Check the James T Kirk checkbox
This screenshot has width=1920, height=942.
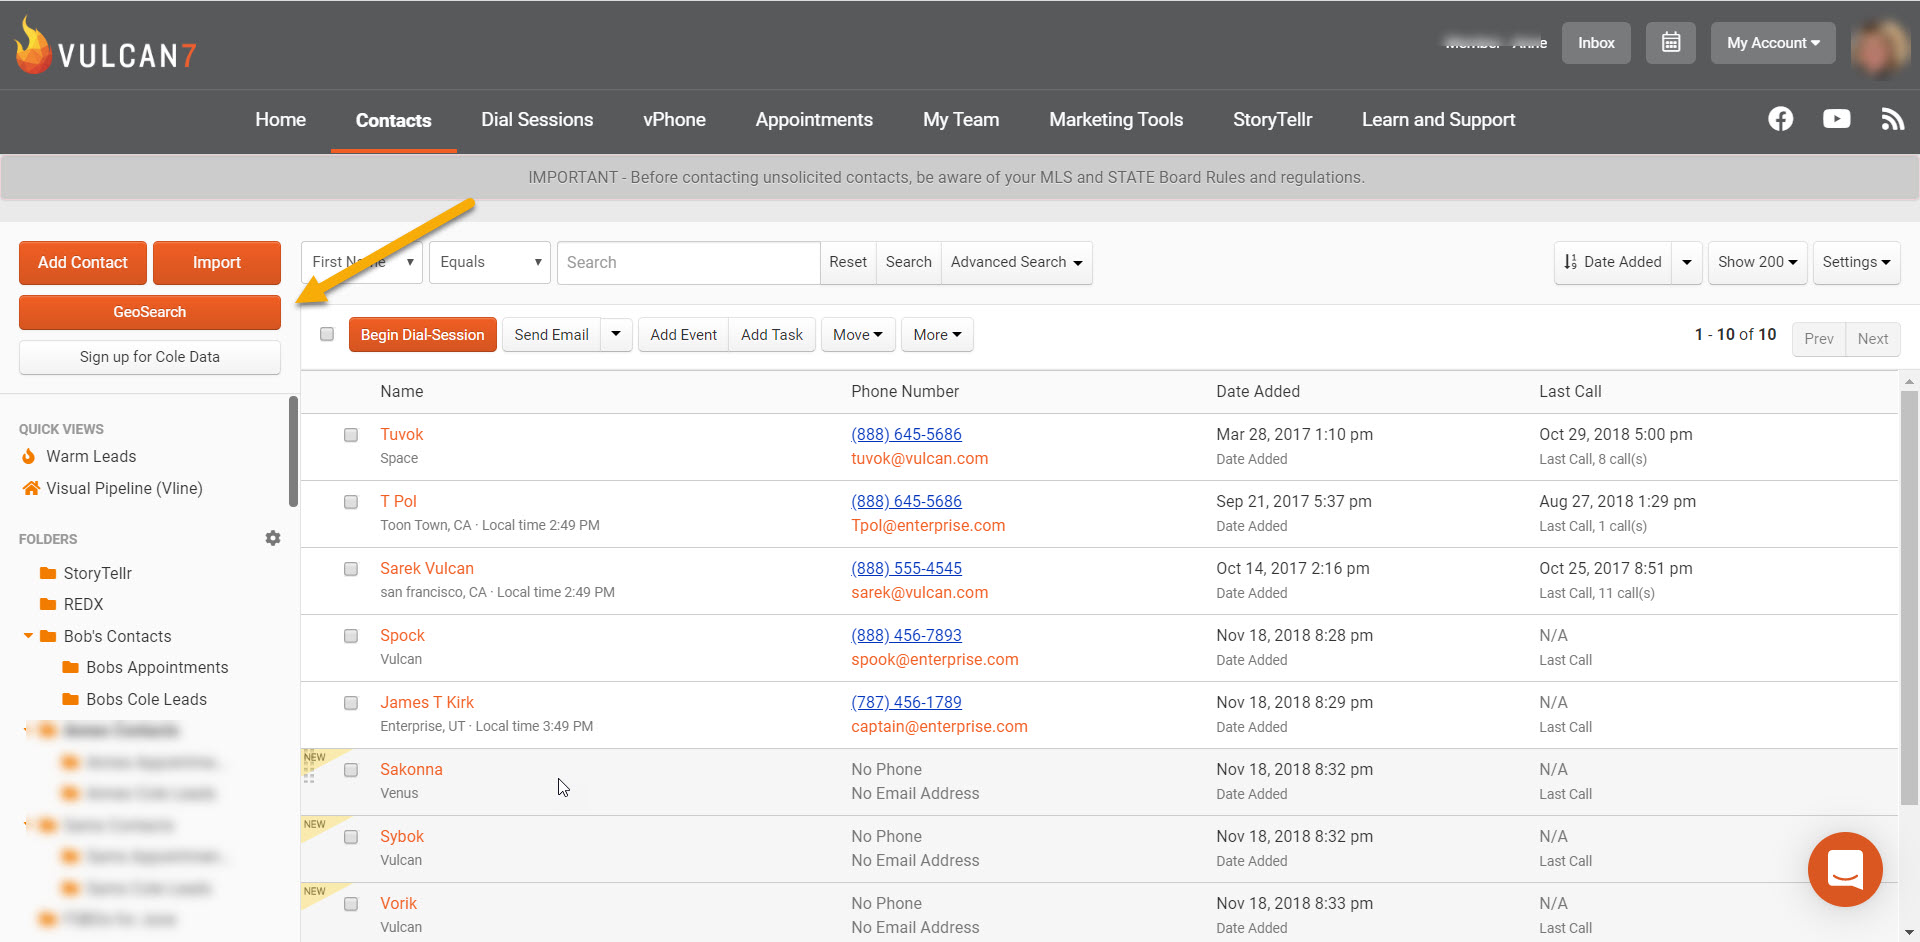point(351,703)
